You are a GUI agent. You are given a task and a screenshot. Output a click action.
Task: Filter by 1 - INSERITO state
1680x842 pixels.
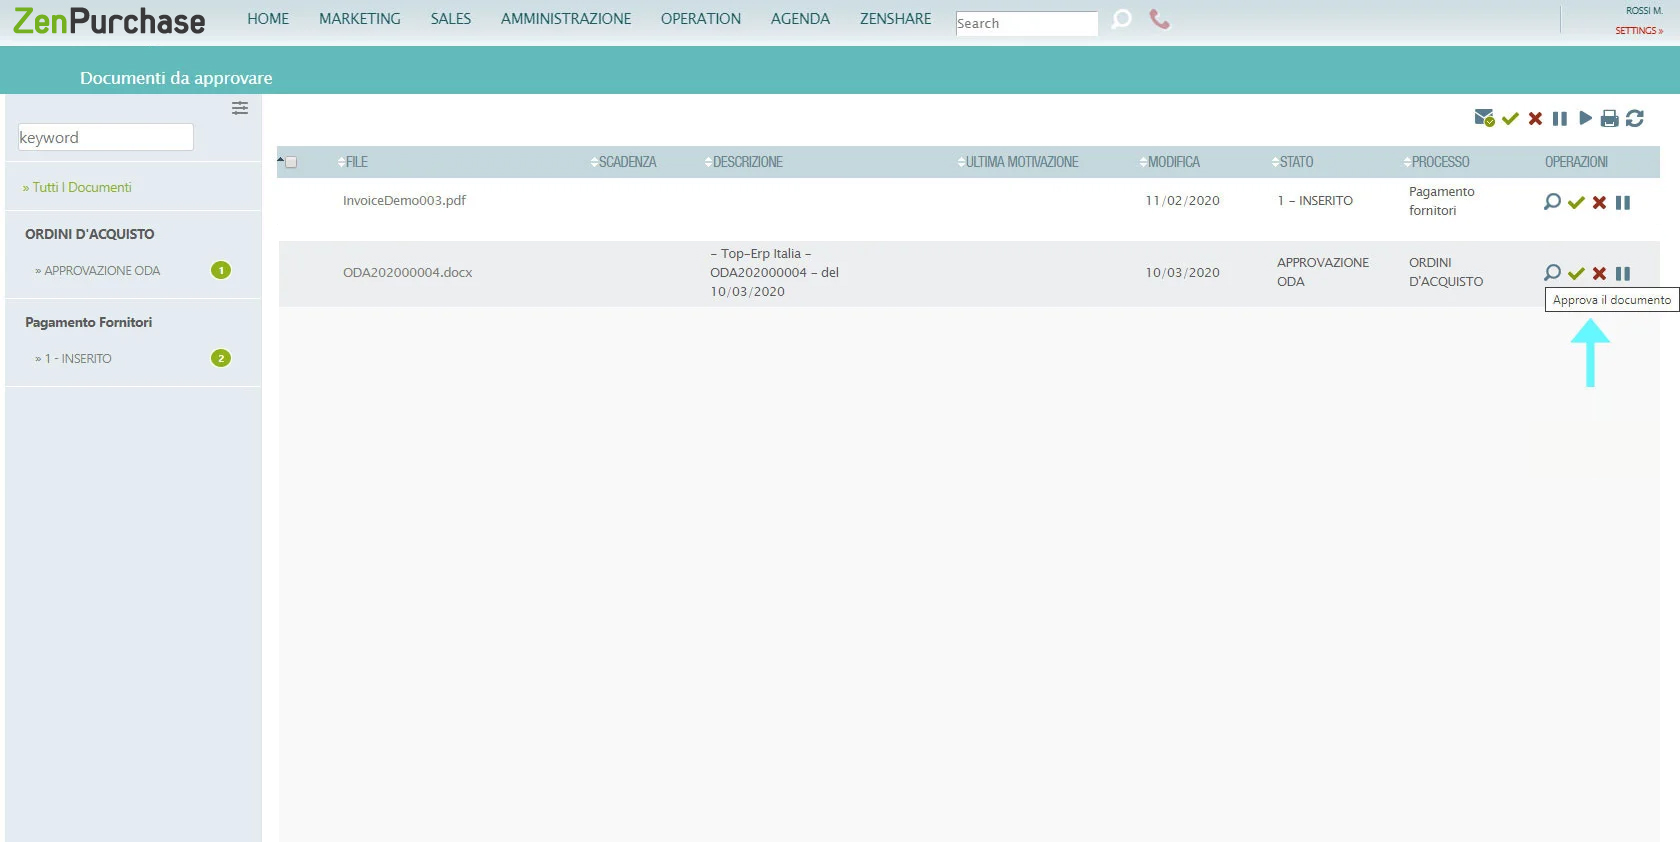pyautogui.click(x=73, y=359)
